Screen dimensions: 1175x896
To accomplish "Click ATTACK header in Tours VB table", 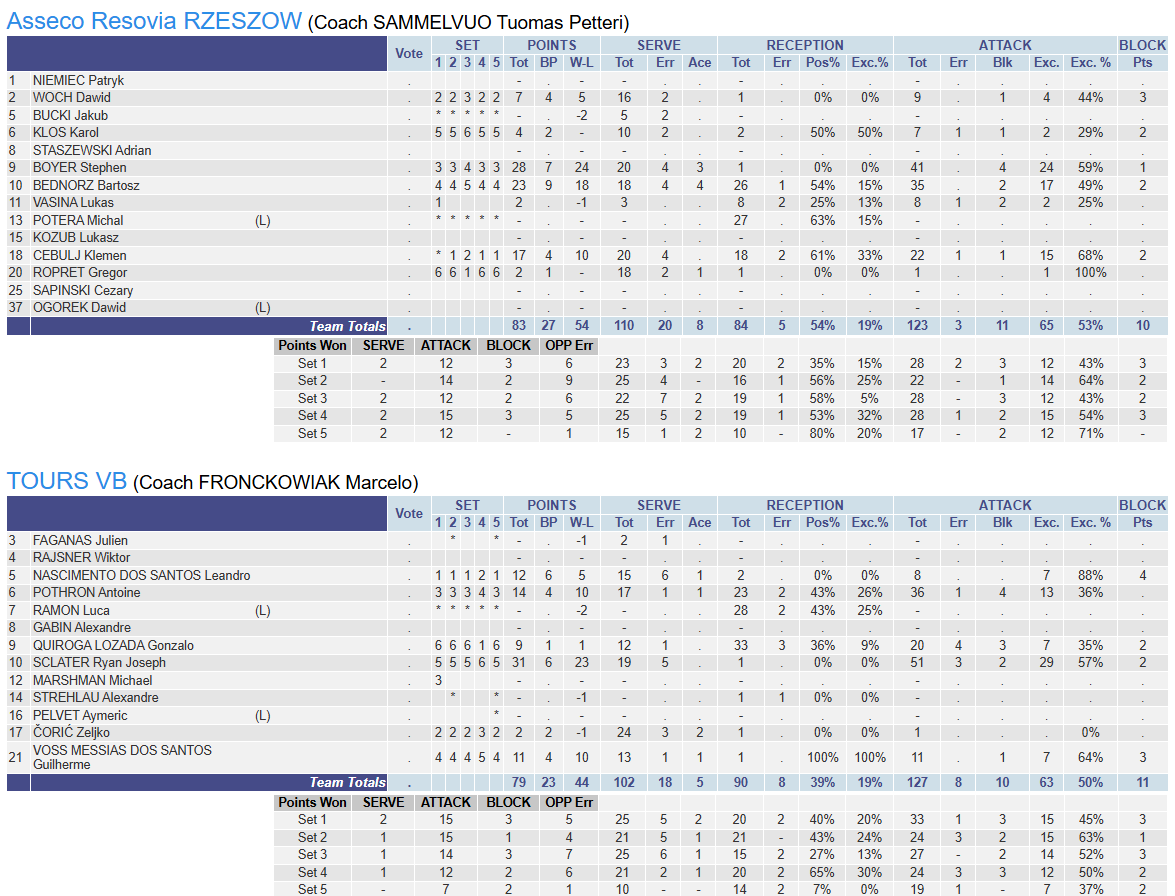I will click(1005, 505).
